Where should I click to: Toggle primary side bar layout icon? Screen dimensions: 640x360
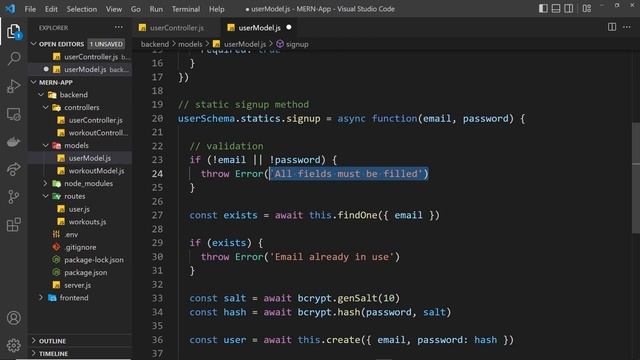pos(543,9)
